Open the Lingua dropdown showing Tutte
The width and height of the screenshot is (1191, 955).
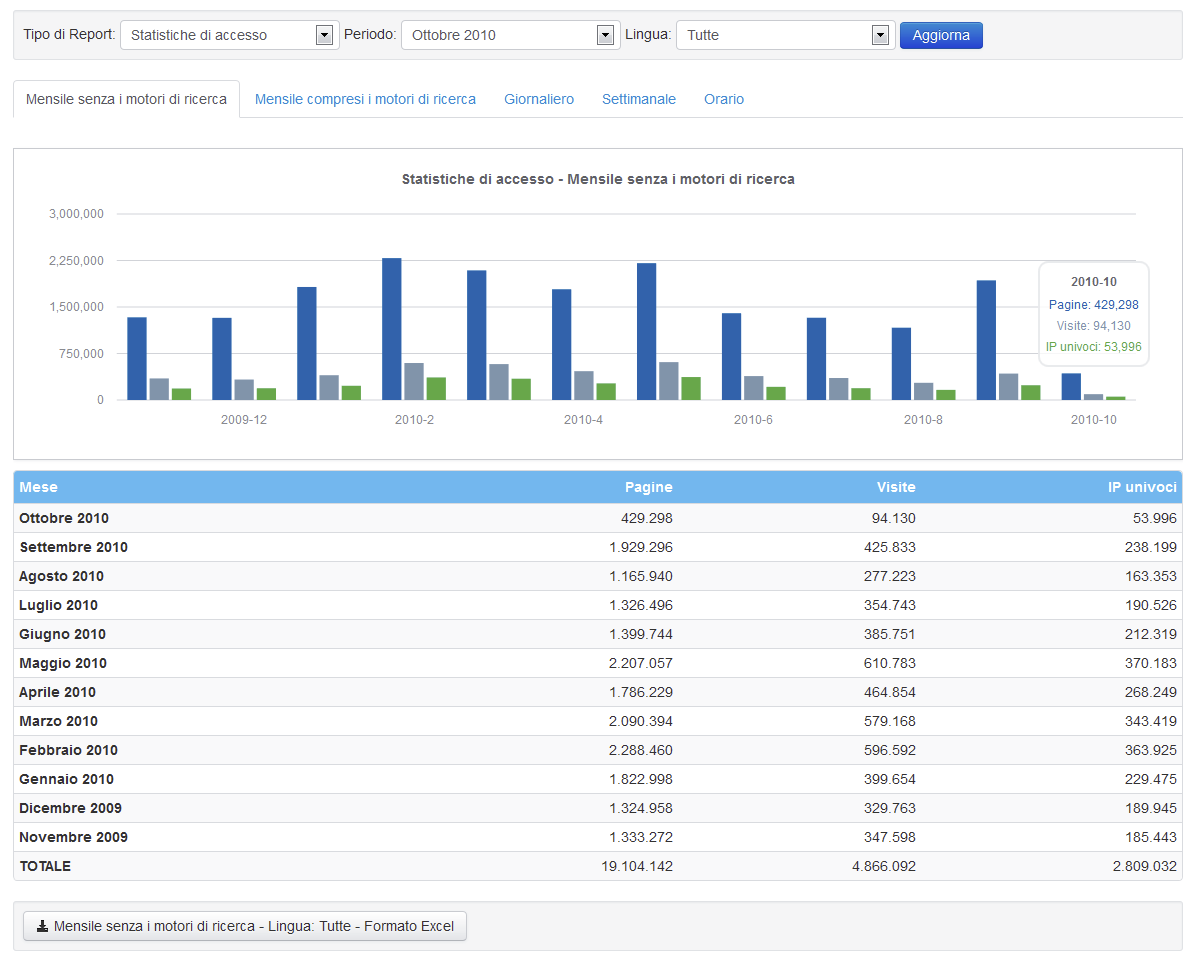pyautogui.click(x=785, y=35)
